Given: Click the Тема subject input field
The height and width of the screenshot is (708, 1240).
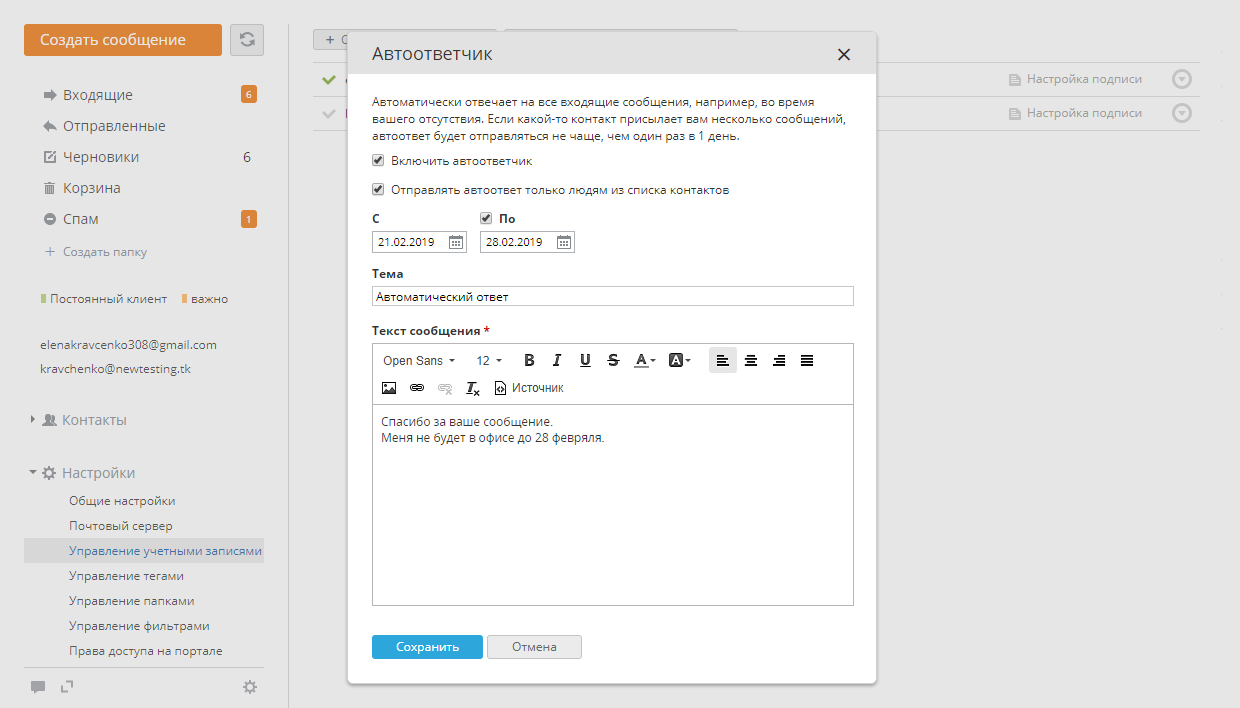Looking at the screenshot, I should (x=613, y=296).
